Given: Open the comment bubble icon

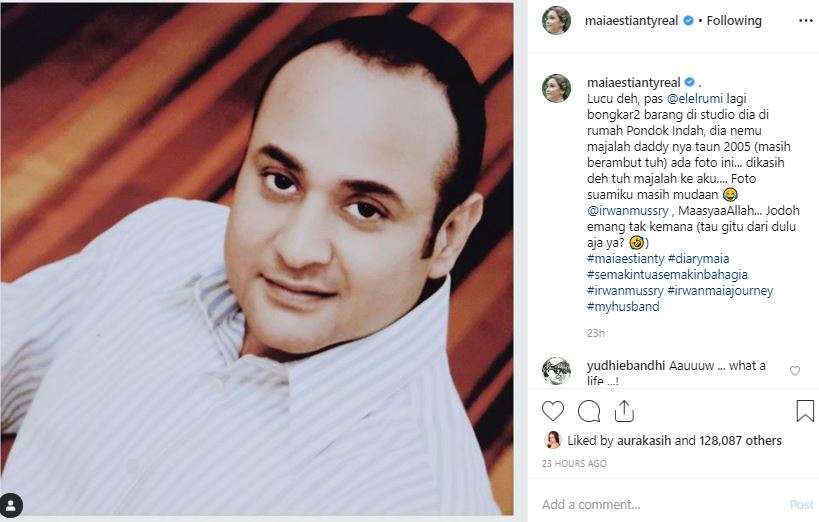Looking at the screenshot, I should tap(589, 411).
